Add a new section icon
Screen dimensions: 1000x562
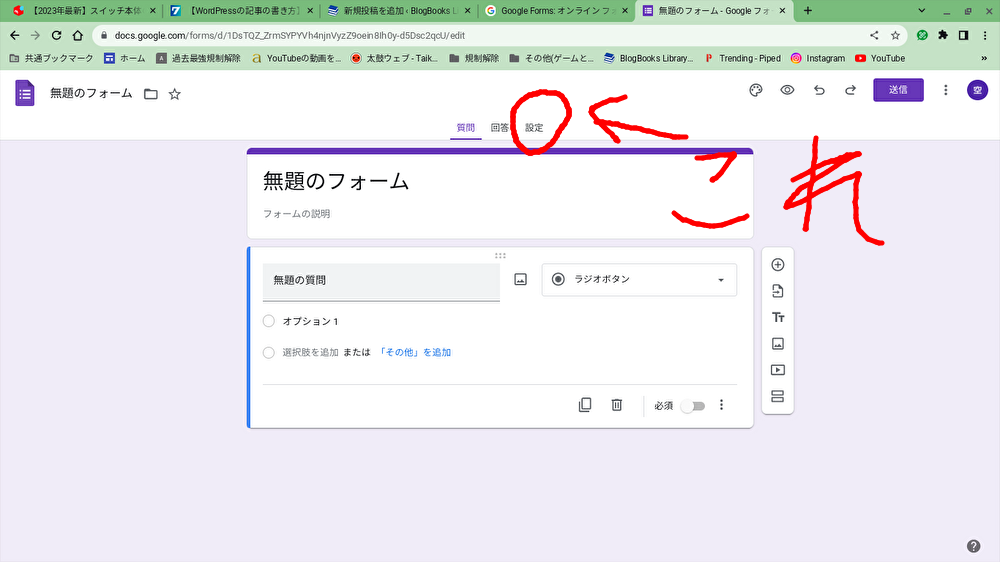[x=778, y=396]
